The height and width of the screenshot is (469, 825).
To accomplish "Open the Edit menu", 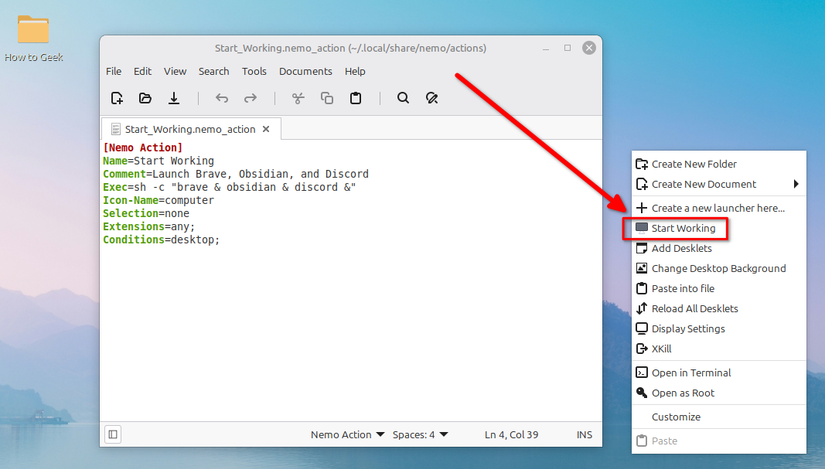I will tap(142, 71).
